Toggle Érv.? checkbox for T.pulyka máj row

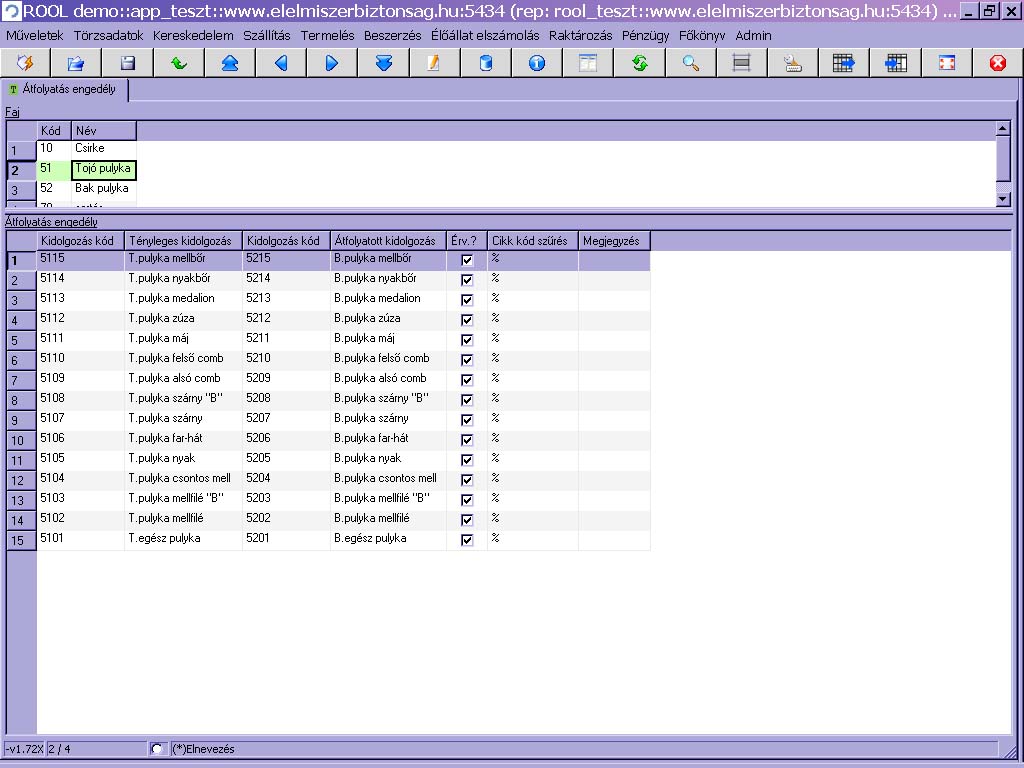pos(467,340)
